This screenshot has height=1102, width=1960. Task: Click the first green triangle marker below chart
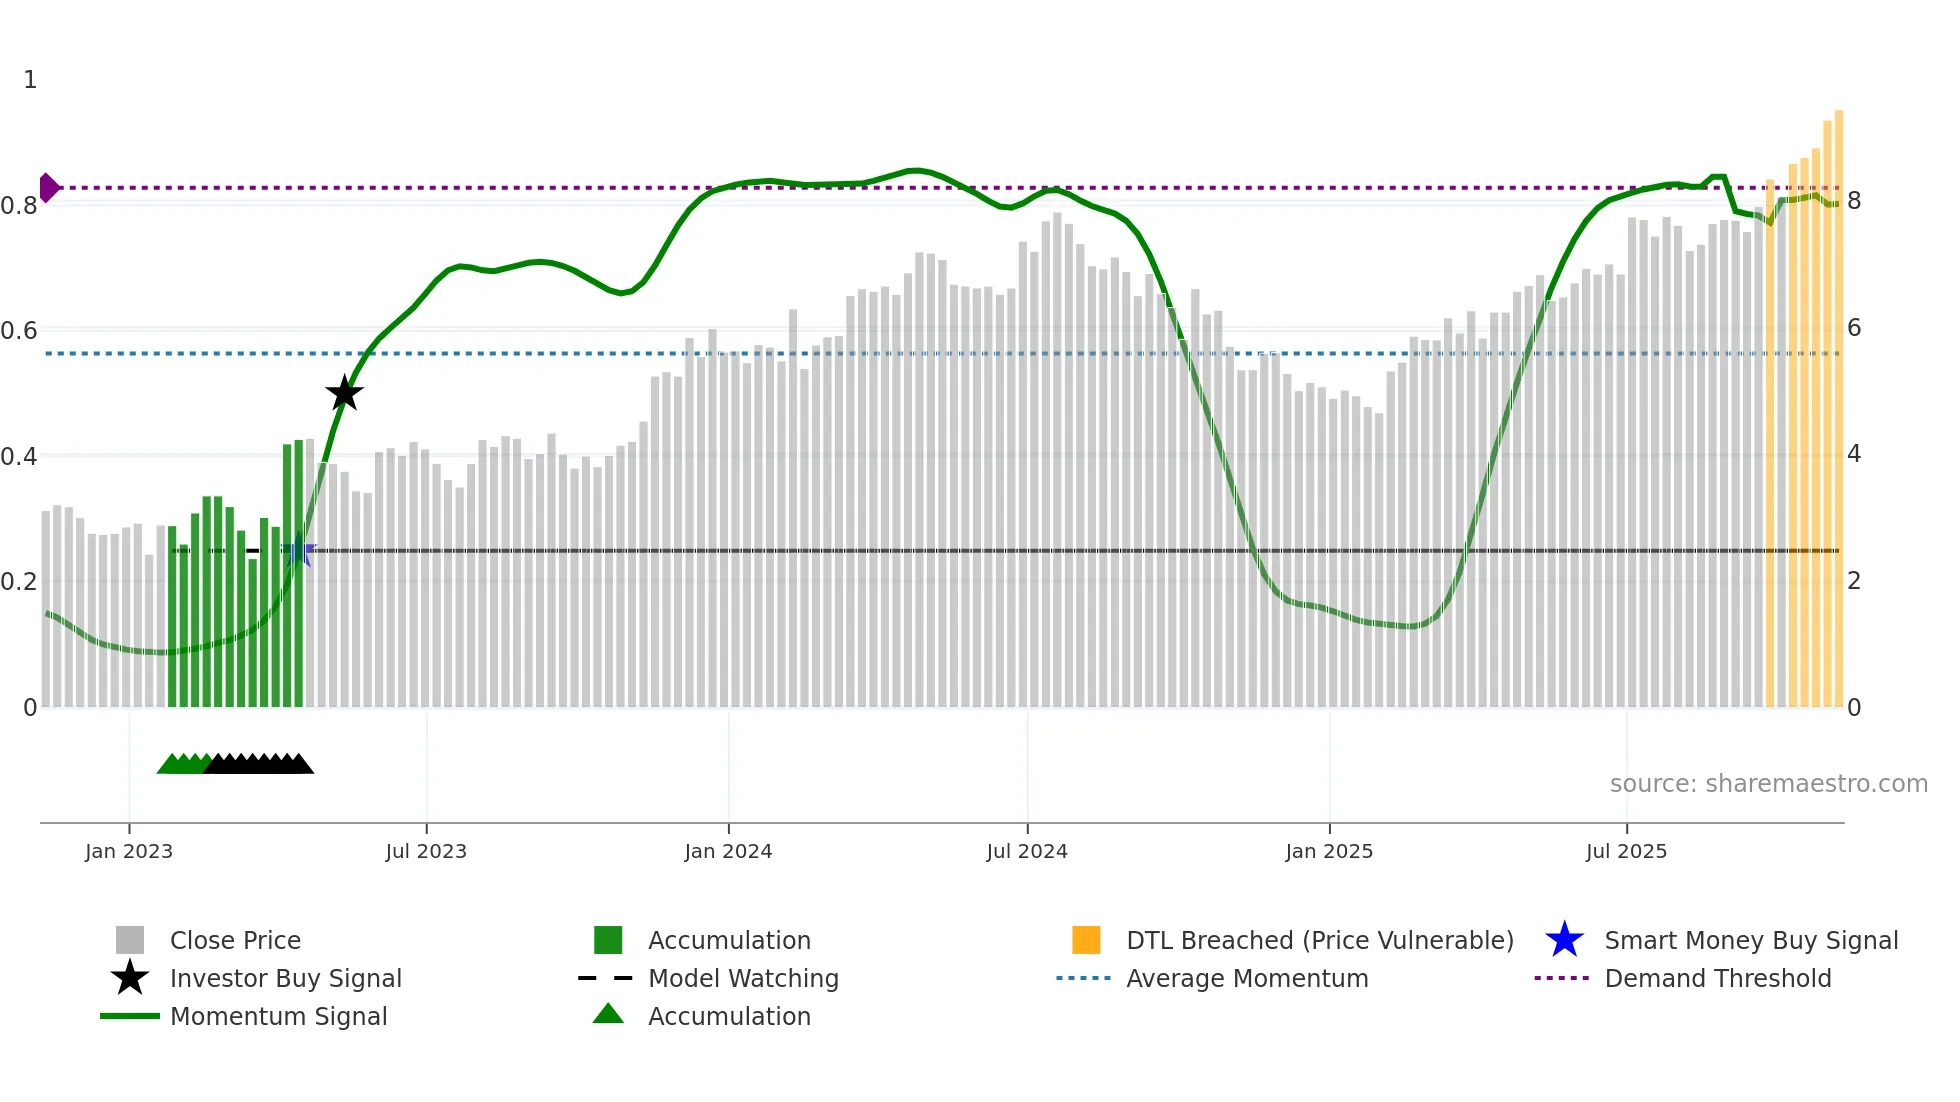[170, 764]
